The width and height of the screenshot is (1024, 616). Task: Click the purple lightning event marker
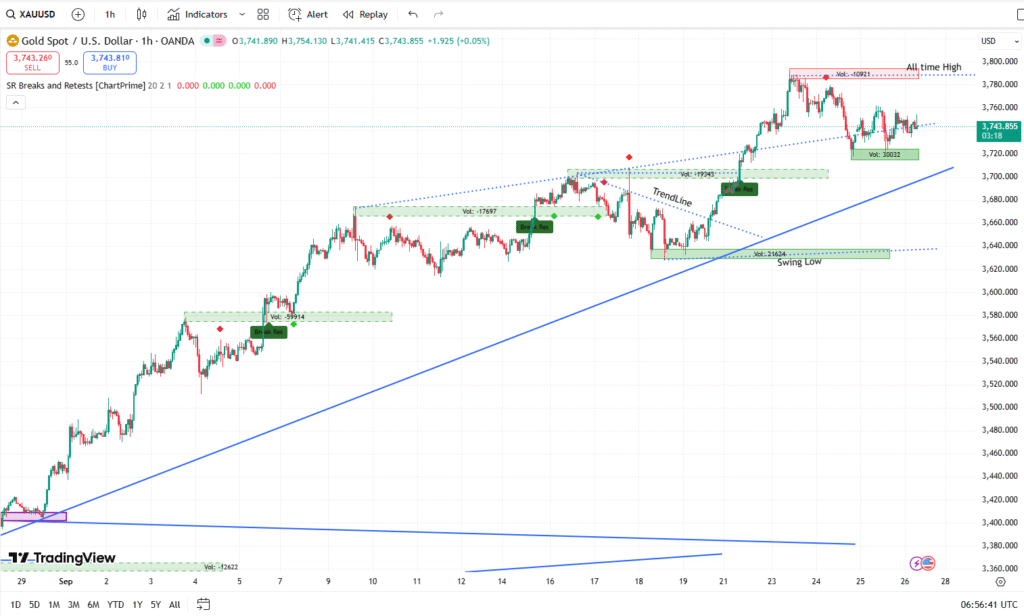pos(916,563)
